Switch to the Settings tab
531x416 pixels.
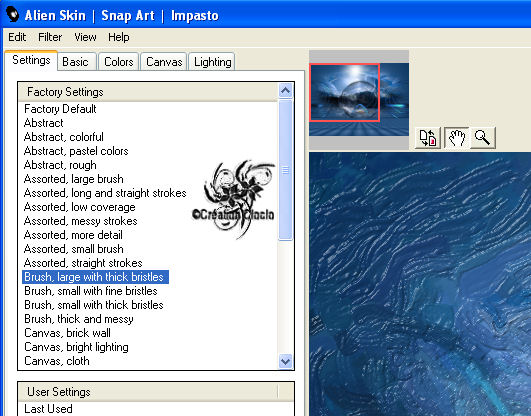(x=31, y=60)
